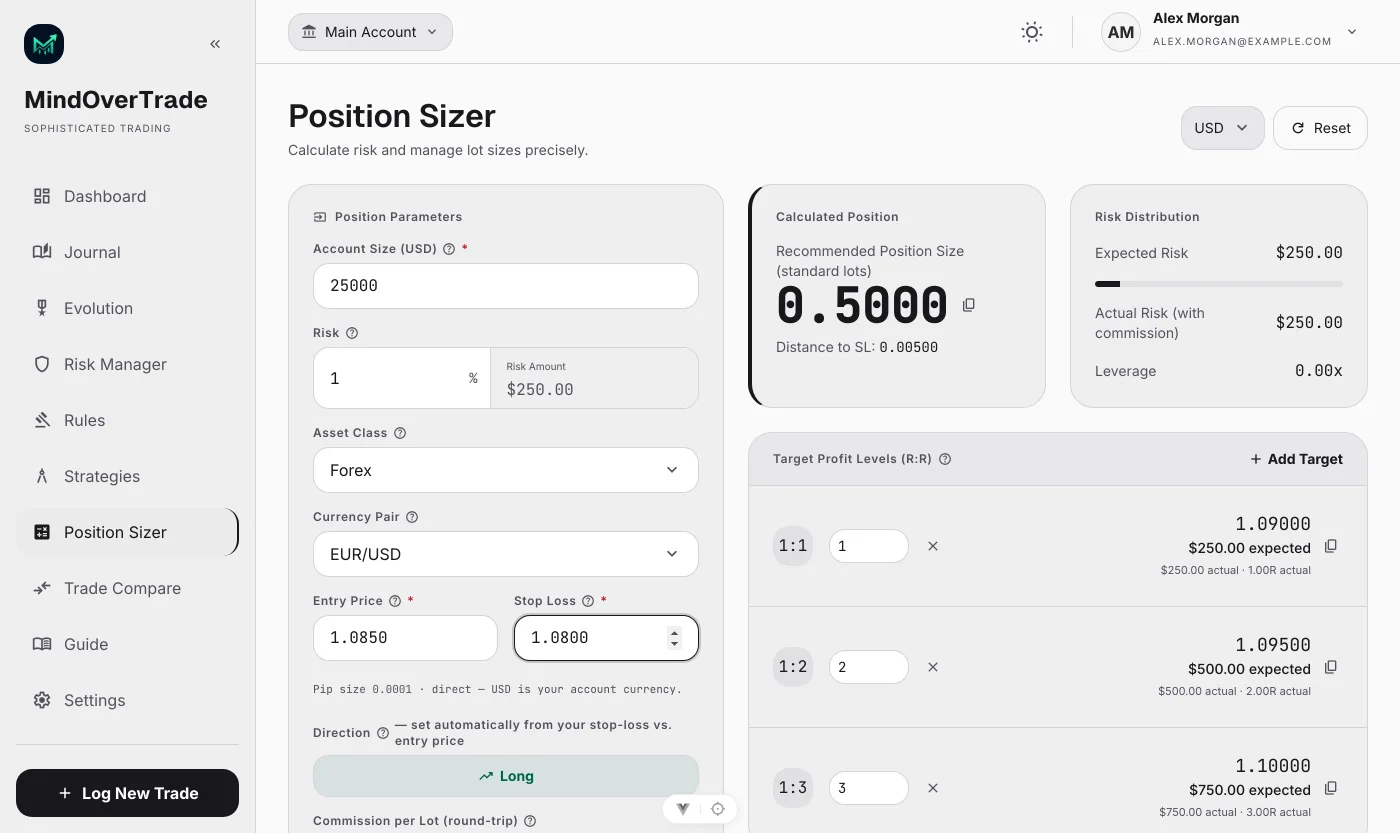Viewport: 1400px width, 833px height.
Task: Click the Reset button
Action: pos(1320,128)
